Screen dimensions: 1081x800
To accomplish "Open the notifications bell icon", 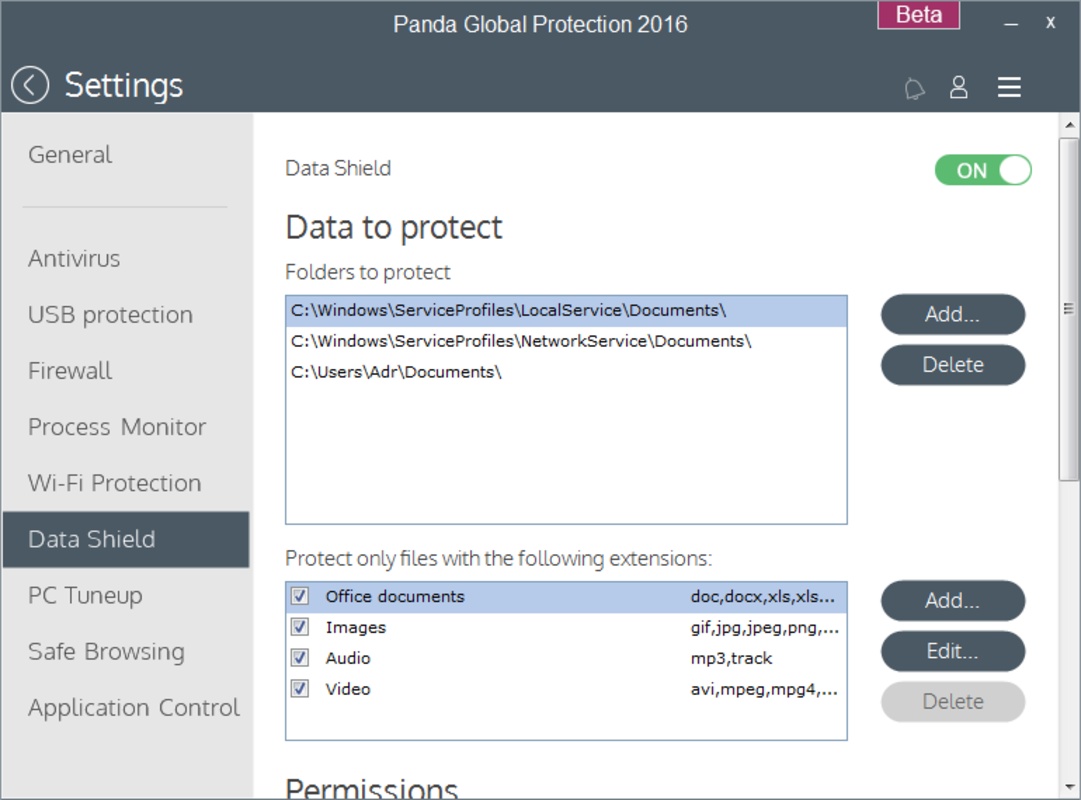I will click(x=914, y=88).
